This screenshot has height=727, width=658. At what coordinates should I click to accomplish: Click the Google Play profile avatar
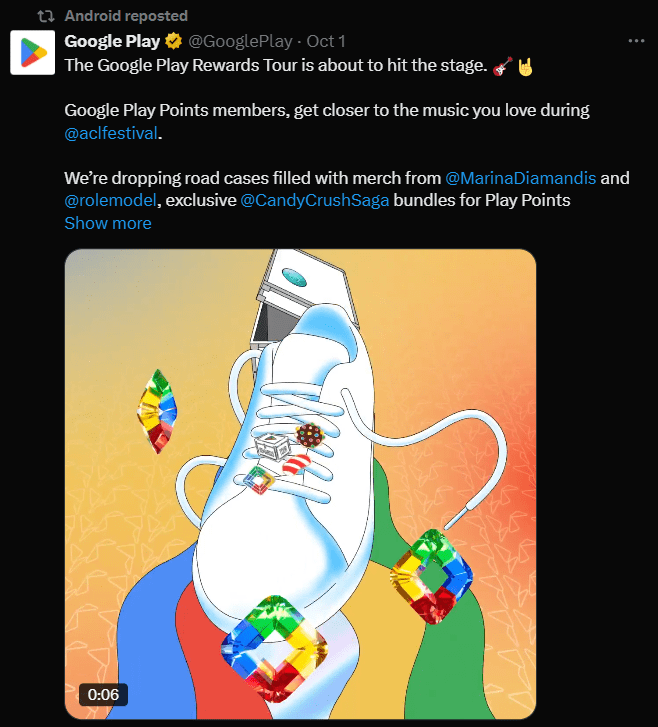point(31,52)
